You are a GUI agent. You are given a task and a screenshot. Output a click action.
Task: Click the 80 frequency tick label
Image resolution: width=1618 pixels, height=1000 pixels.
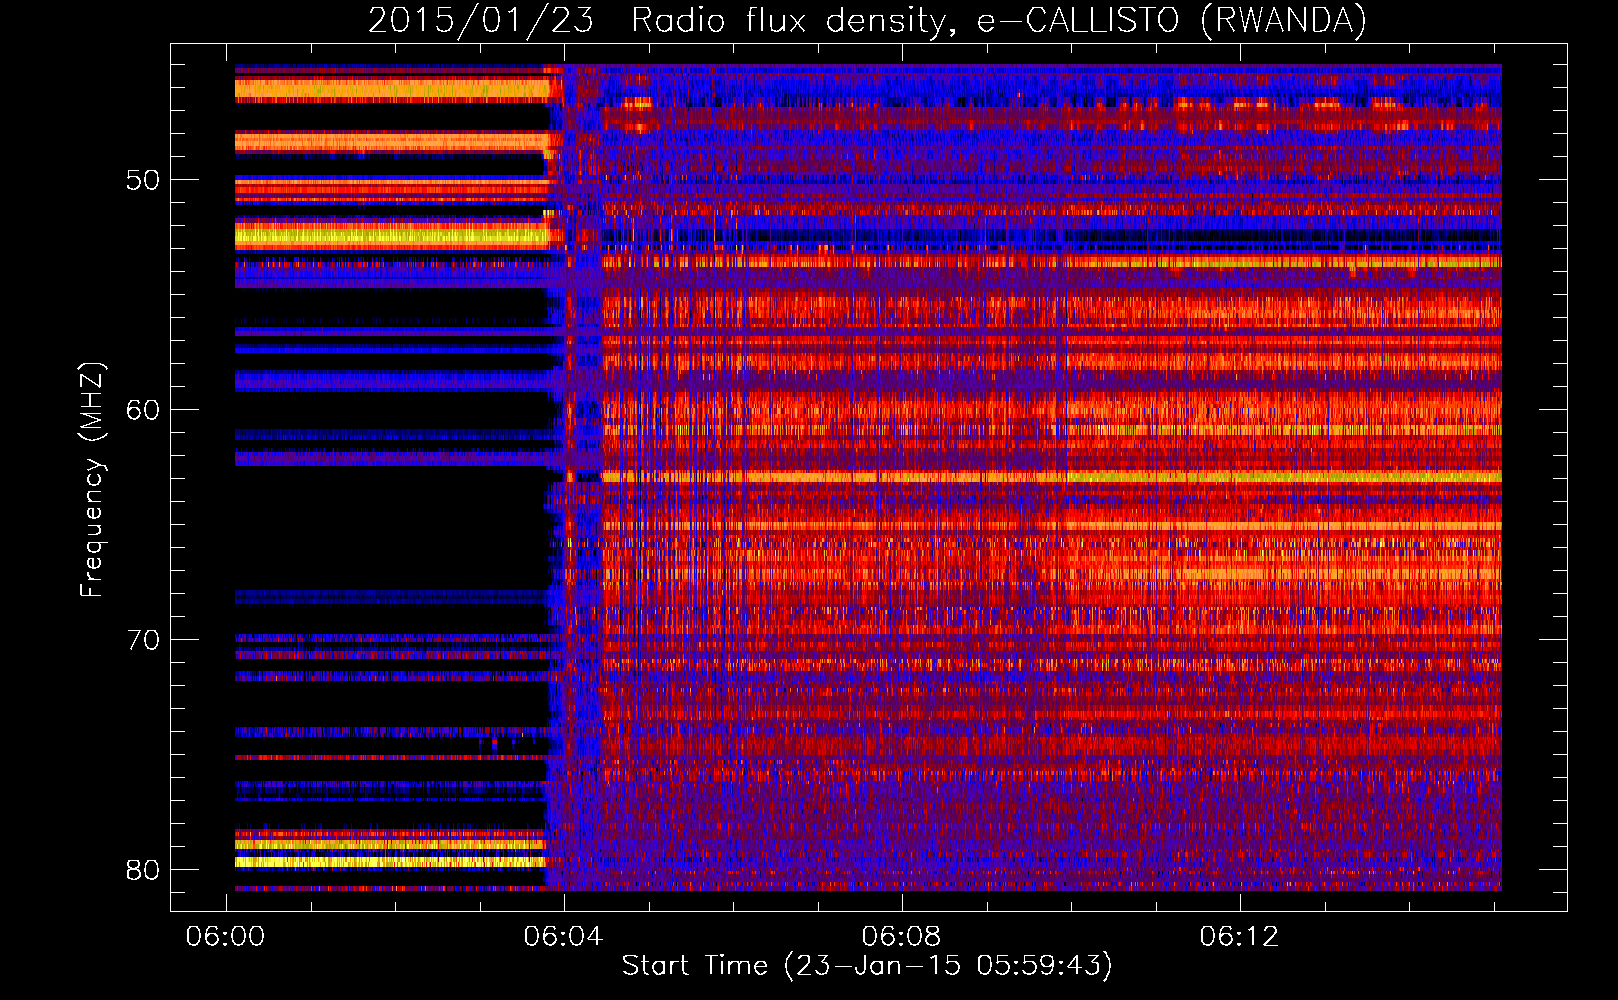(x=143, y=870)
